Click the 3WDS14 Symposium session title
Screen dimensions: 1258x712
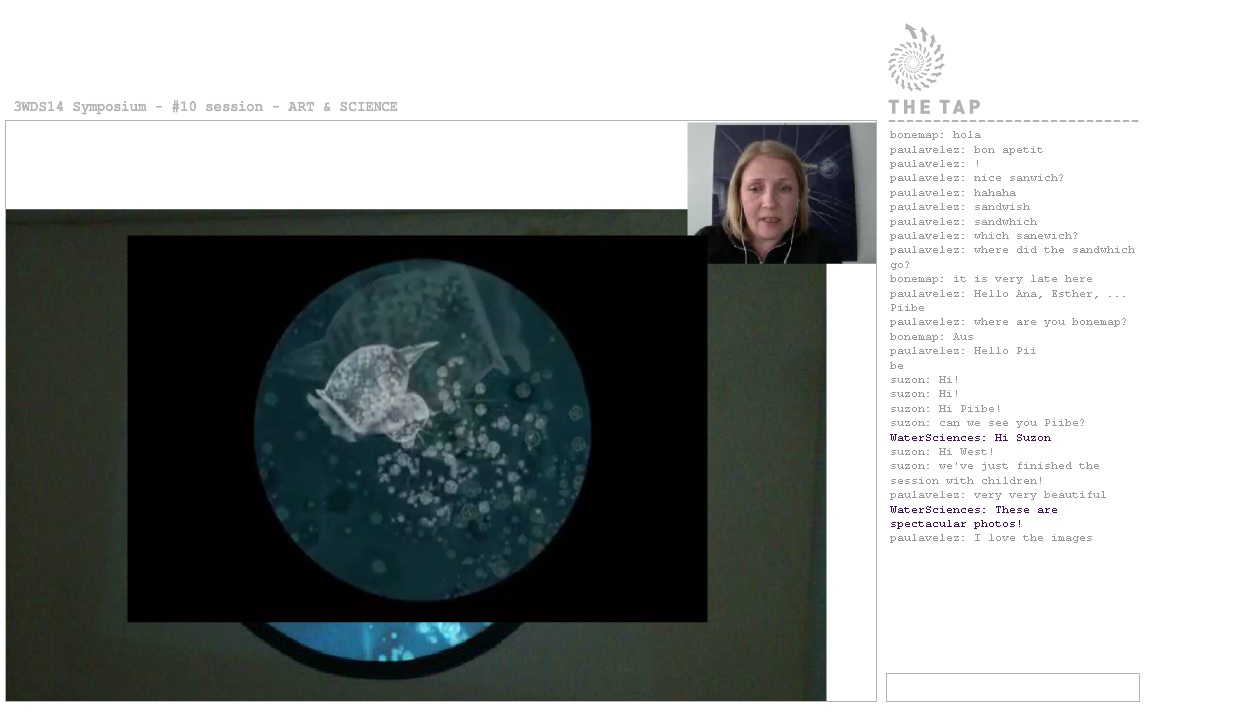206,107
